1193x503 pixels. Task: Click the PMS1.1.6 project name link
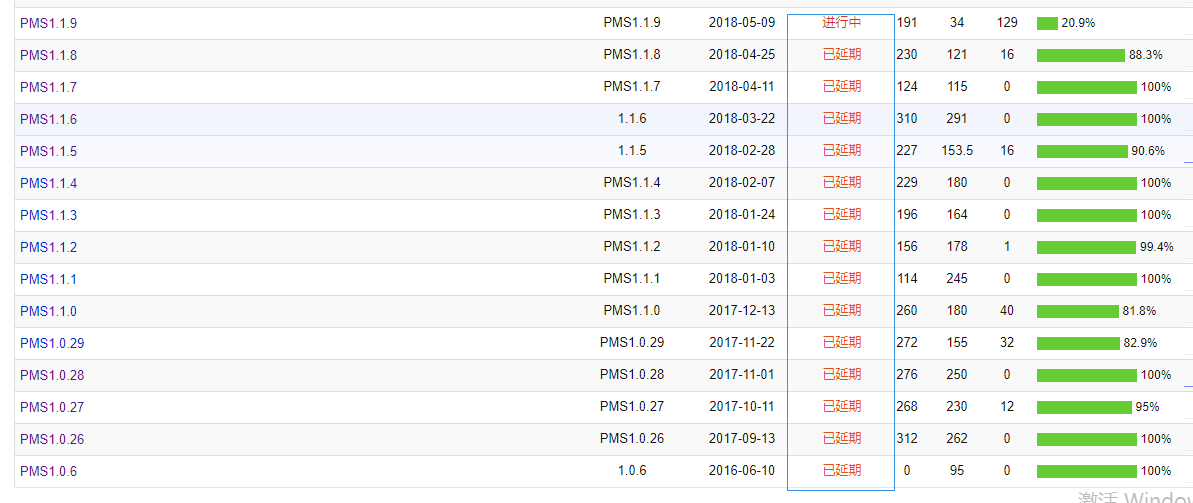coord(48,119)
